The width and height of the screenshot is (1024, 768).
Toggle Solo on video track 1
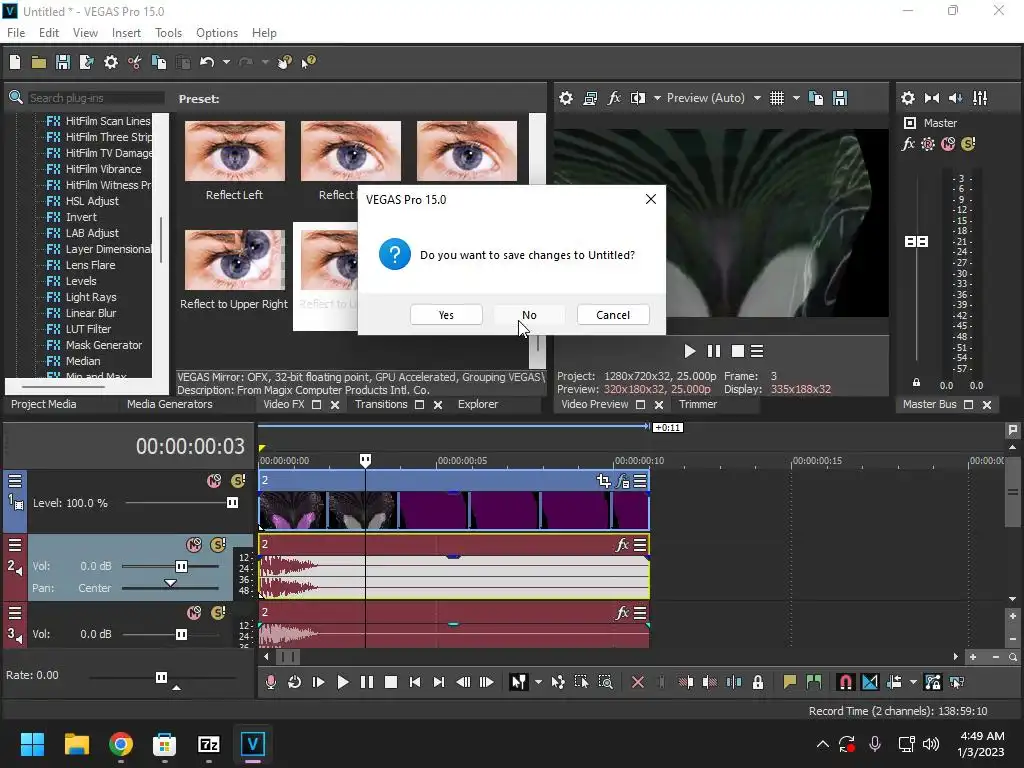(238, 481)
